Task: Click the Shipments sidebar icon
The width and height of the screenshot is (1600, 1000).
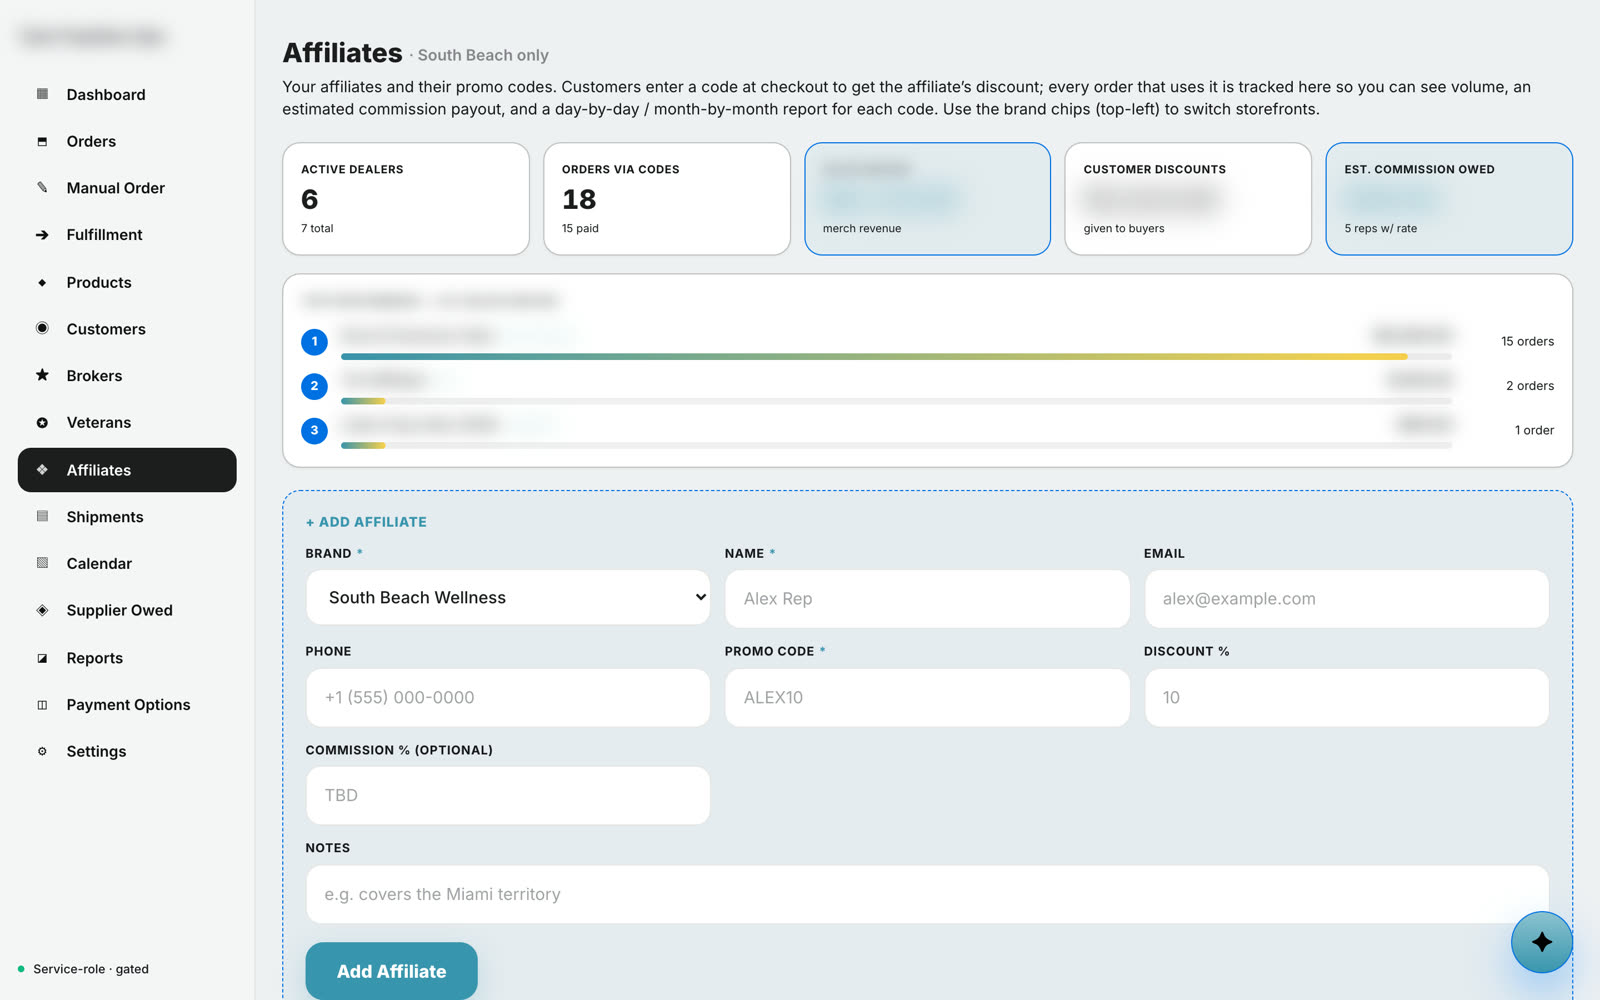Action: click(42, 516)
